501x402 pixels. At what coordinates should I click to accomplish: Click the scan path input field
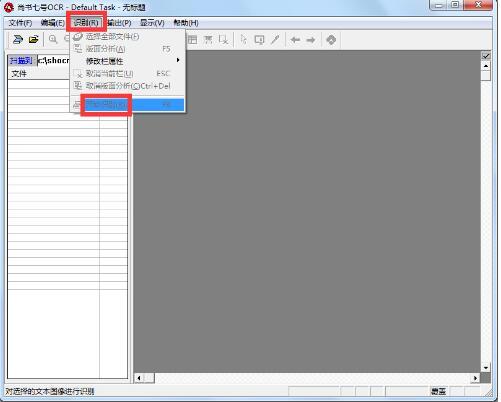pyautogui.click(x=53, y=61)
